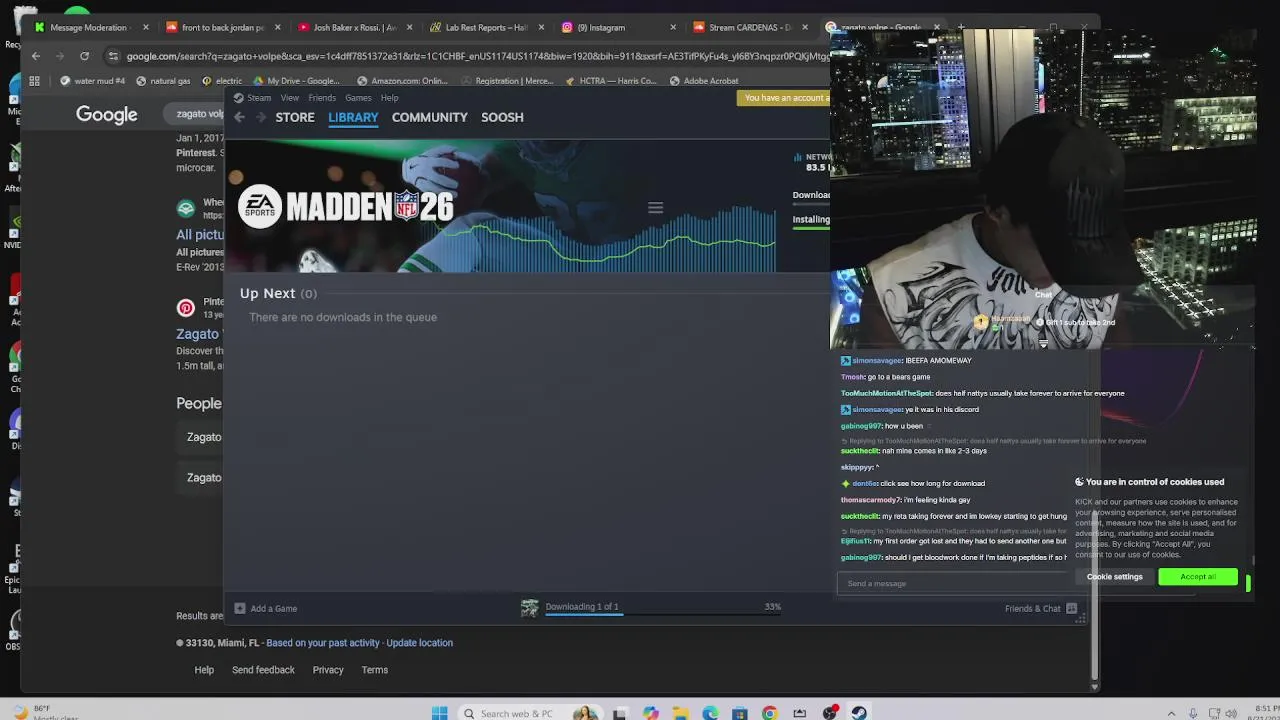
Task: Go to the Steam STORE tab
Action: click(295, 117)
